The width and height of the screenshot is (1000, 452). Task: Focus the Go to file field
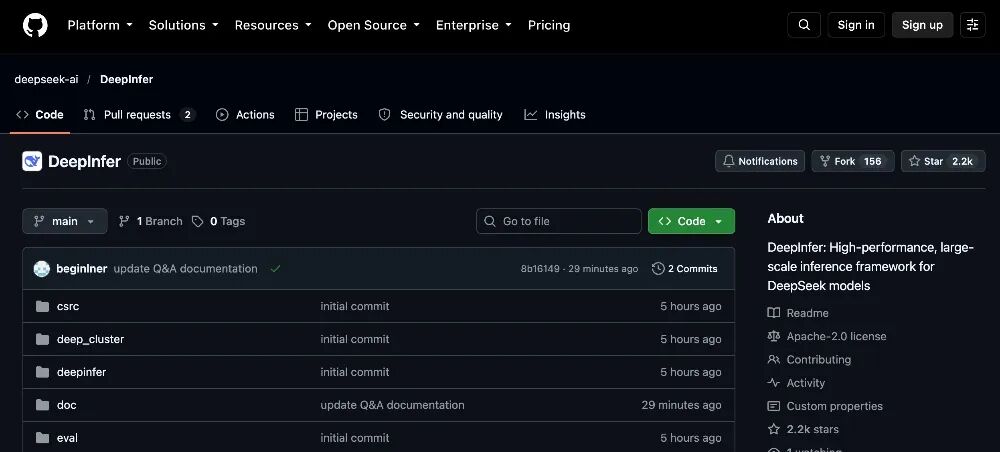click(x=559, y=221)
